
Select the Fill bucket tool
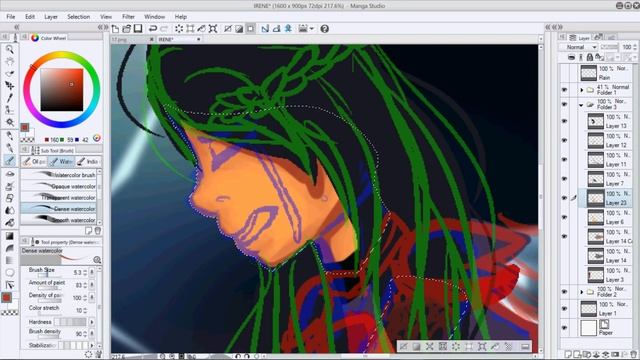pos(9,224)
